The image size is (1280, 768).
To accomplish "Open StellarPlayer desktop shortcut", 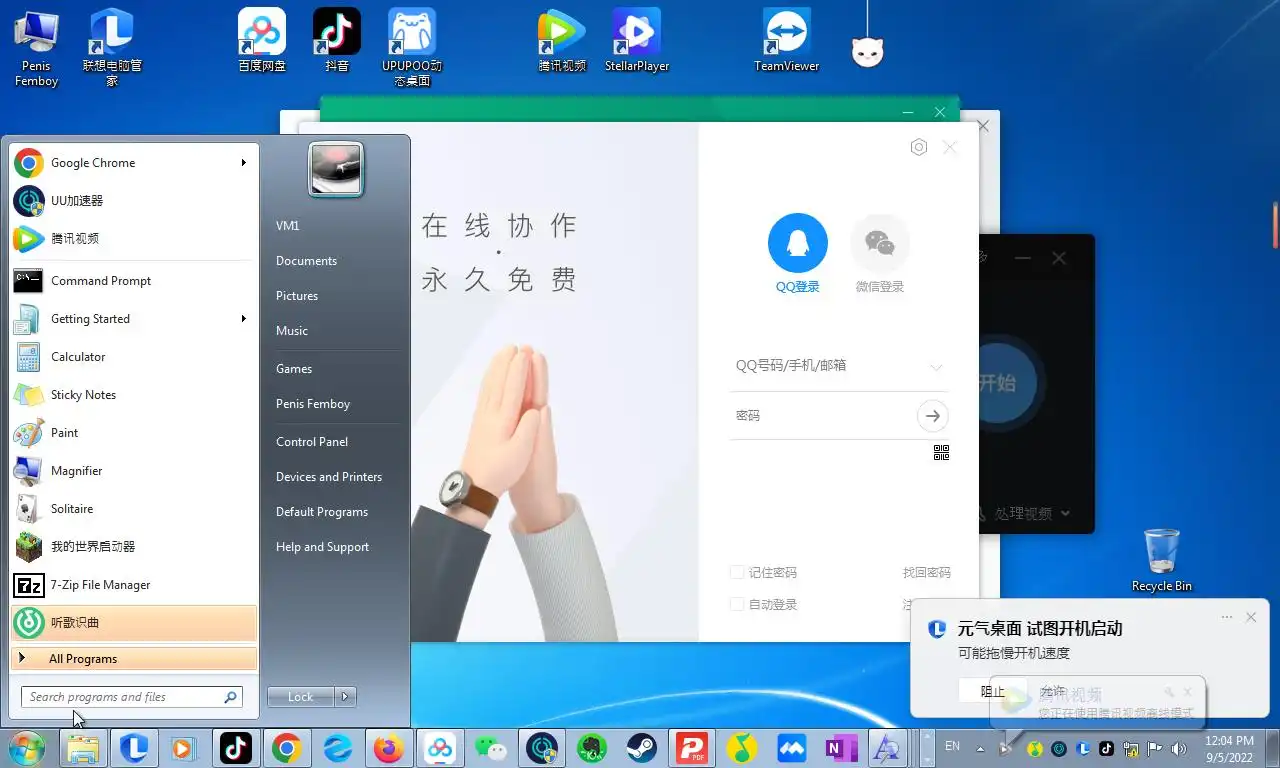I will tap(637, 40).
